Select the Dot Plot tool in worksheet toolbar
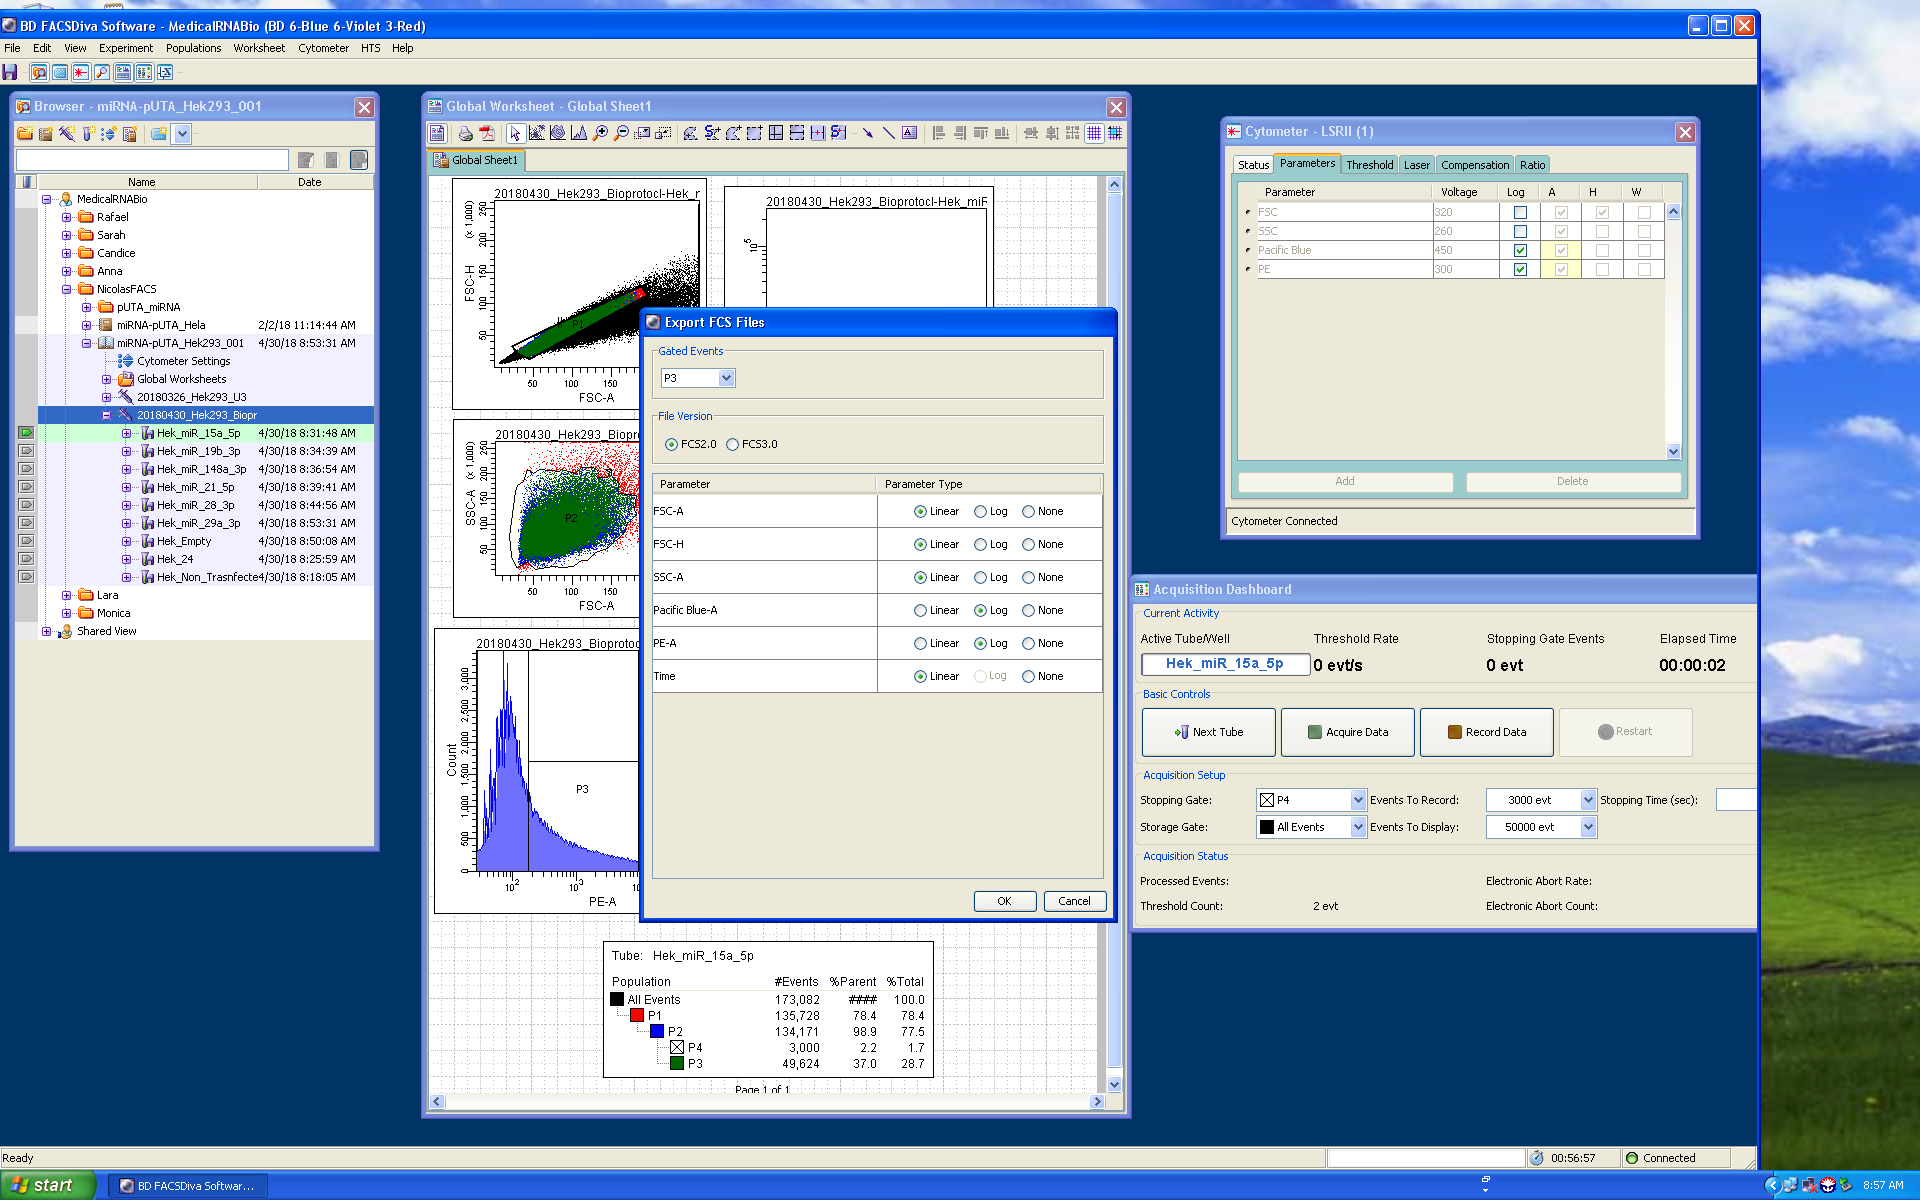Screen dimensions: 1920x1200 tap(537, 133)
